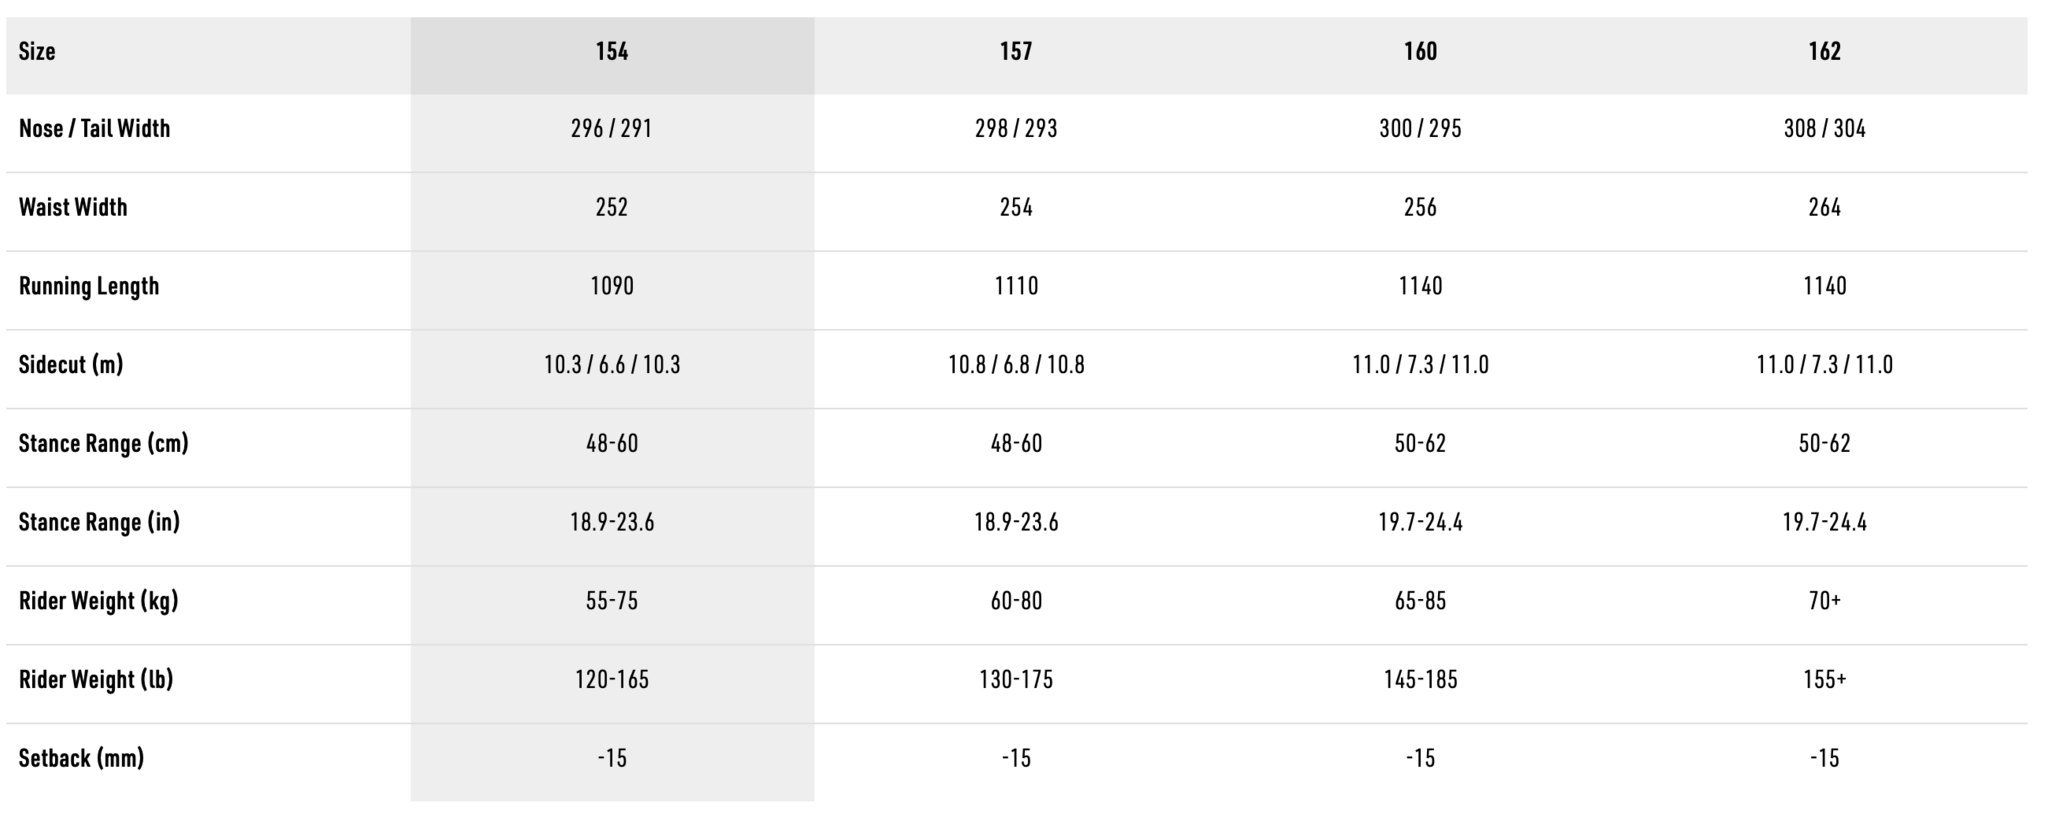Click the 145-185 rider weight value
Screen dimensions: 2048x836
(1420, 679)
